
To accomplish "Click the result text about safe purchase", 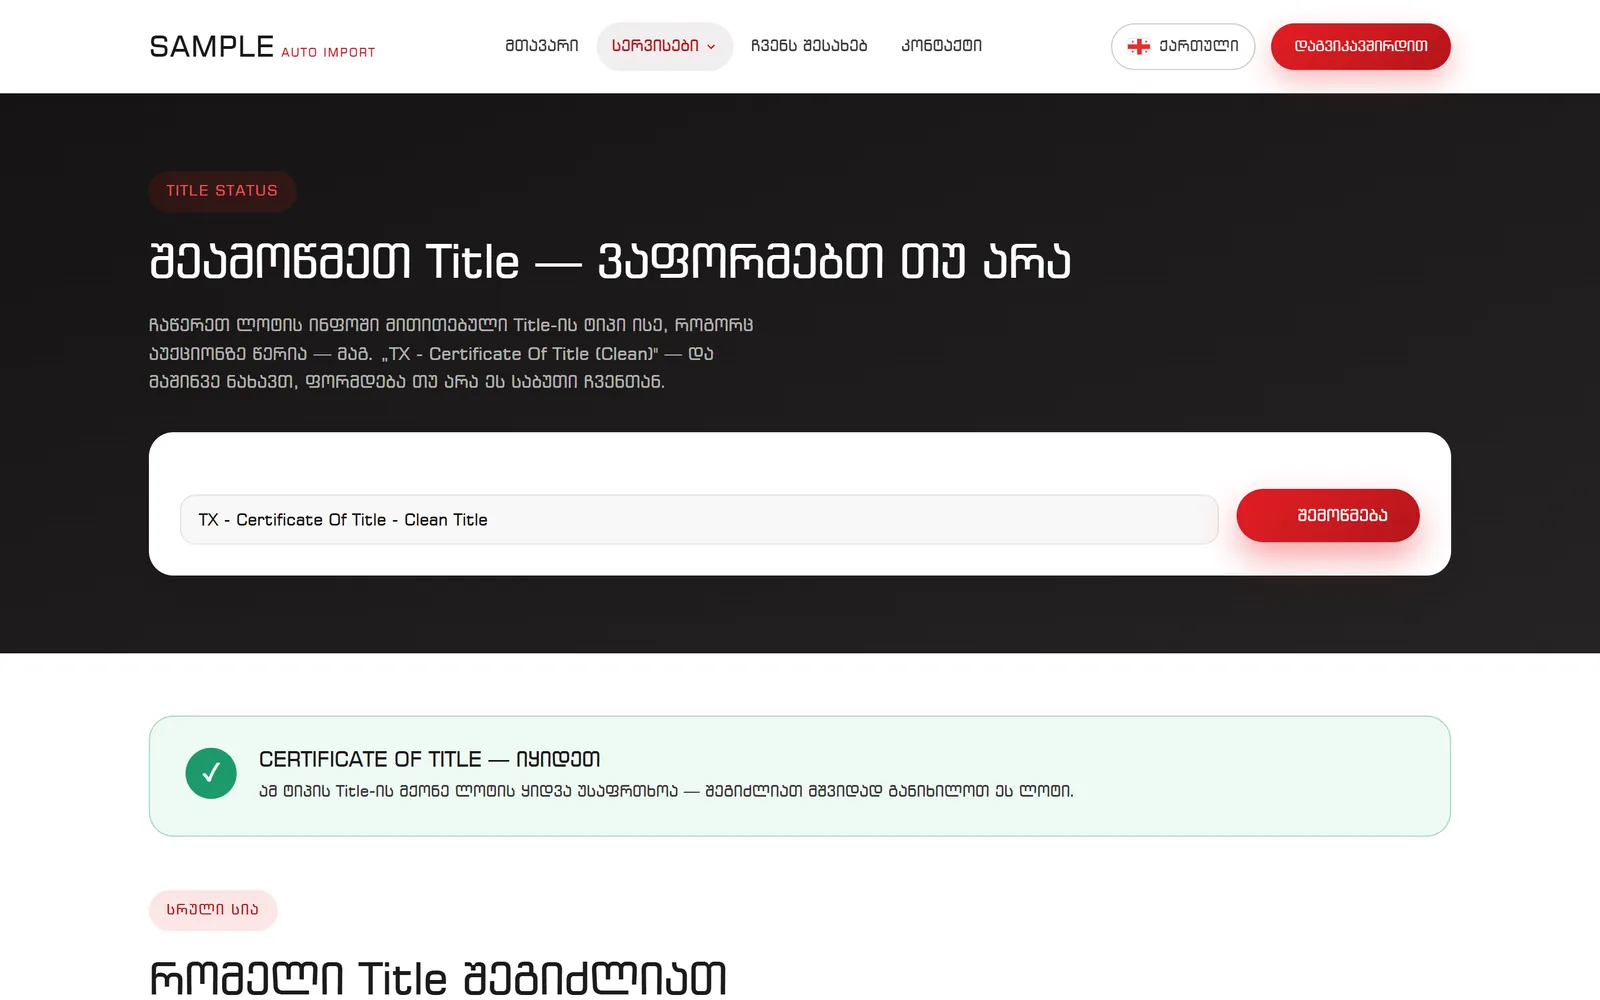I will (x=666, y=791).
